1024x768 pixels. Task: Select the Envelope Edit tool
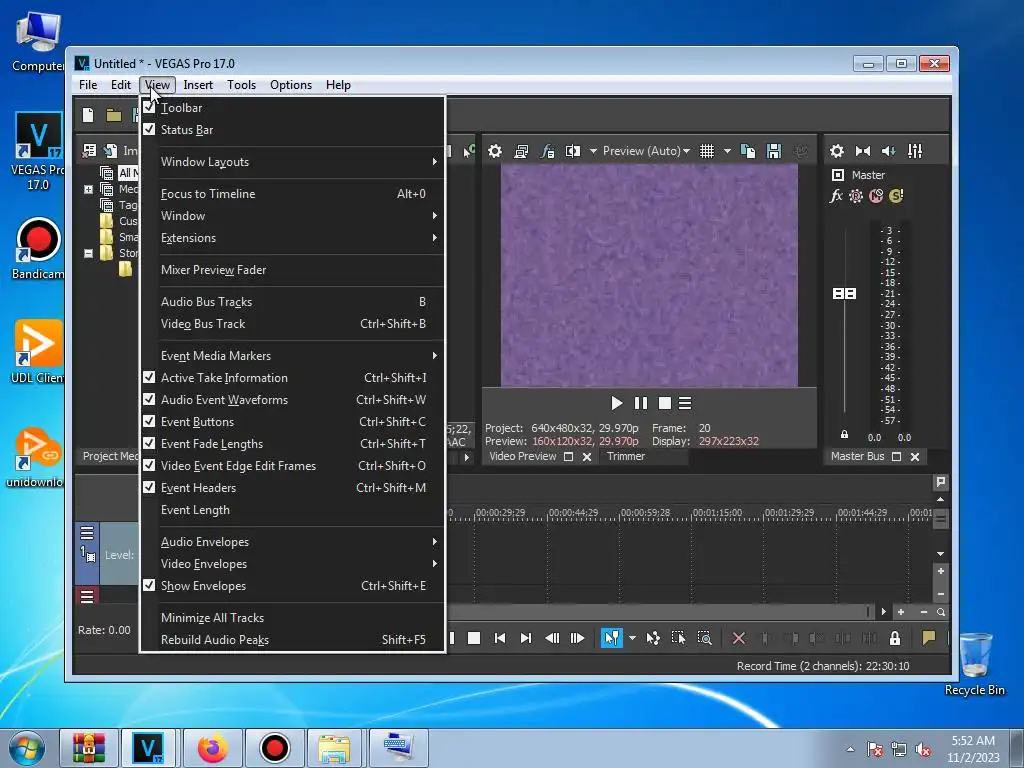coord(652,638)
